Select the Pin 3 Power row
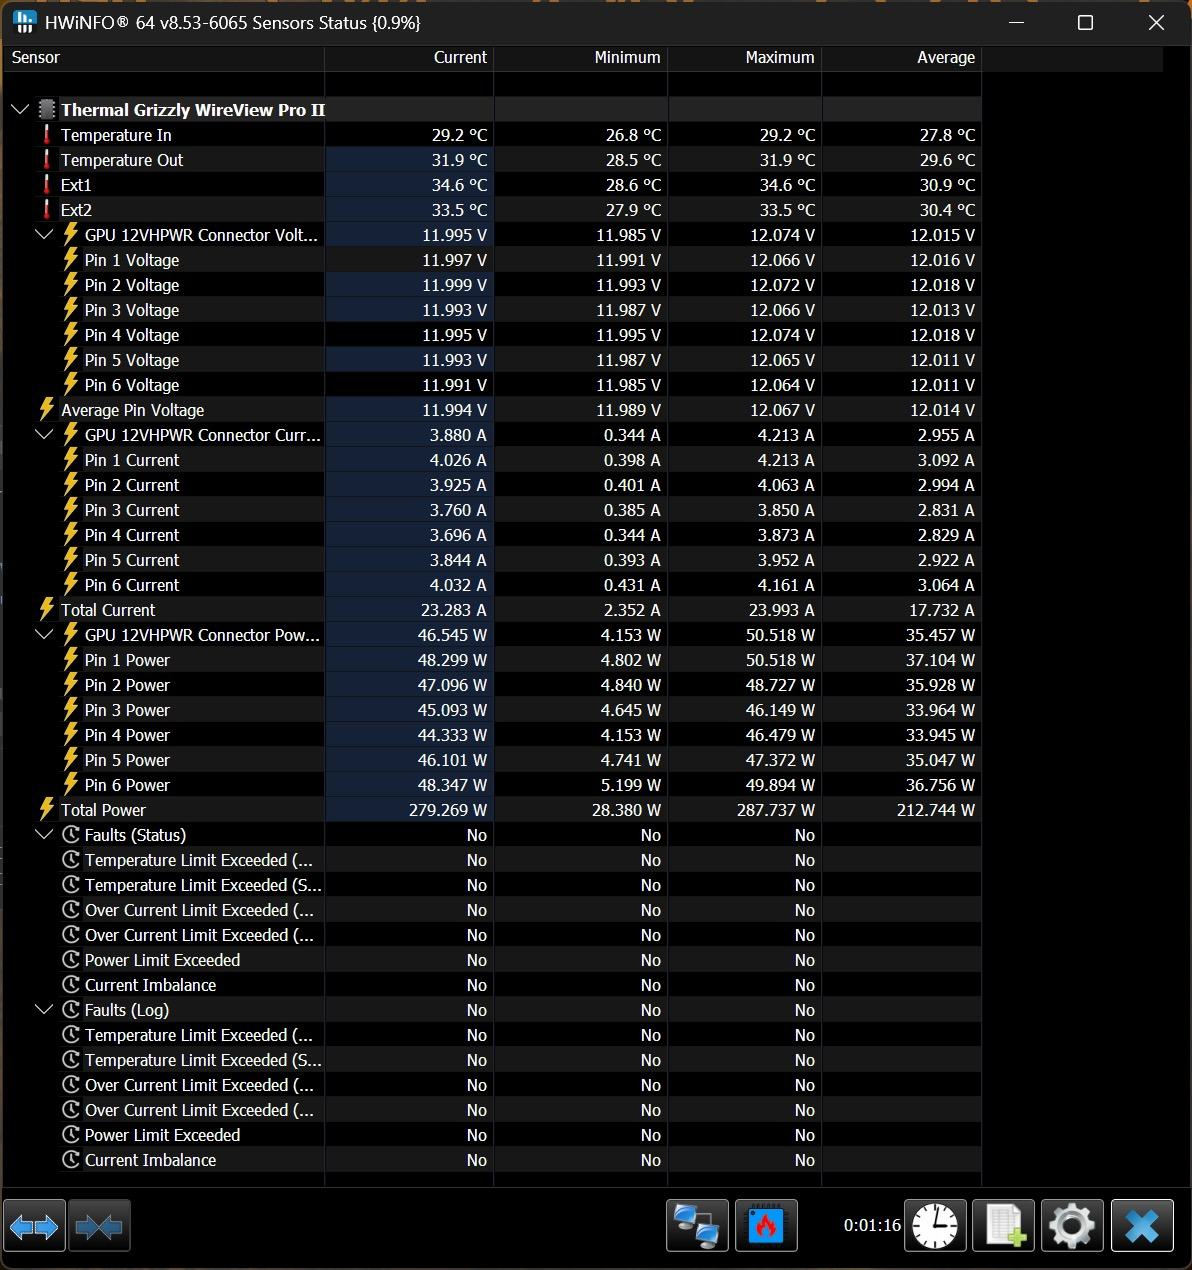 click(x=492, y=710)
